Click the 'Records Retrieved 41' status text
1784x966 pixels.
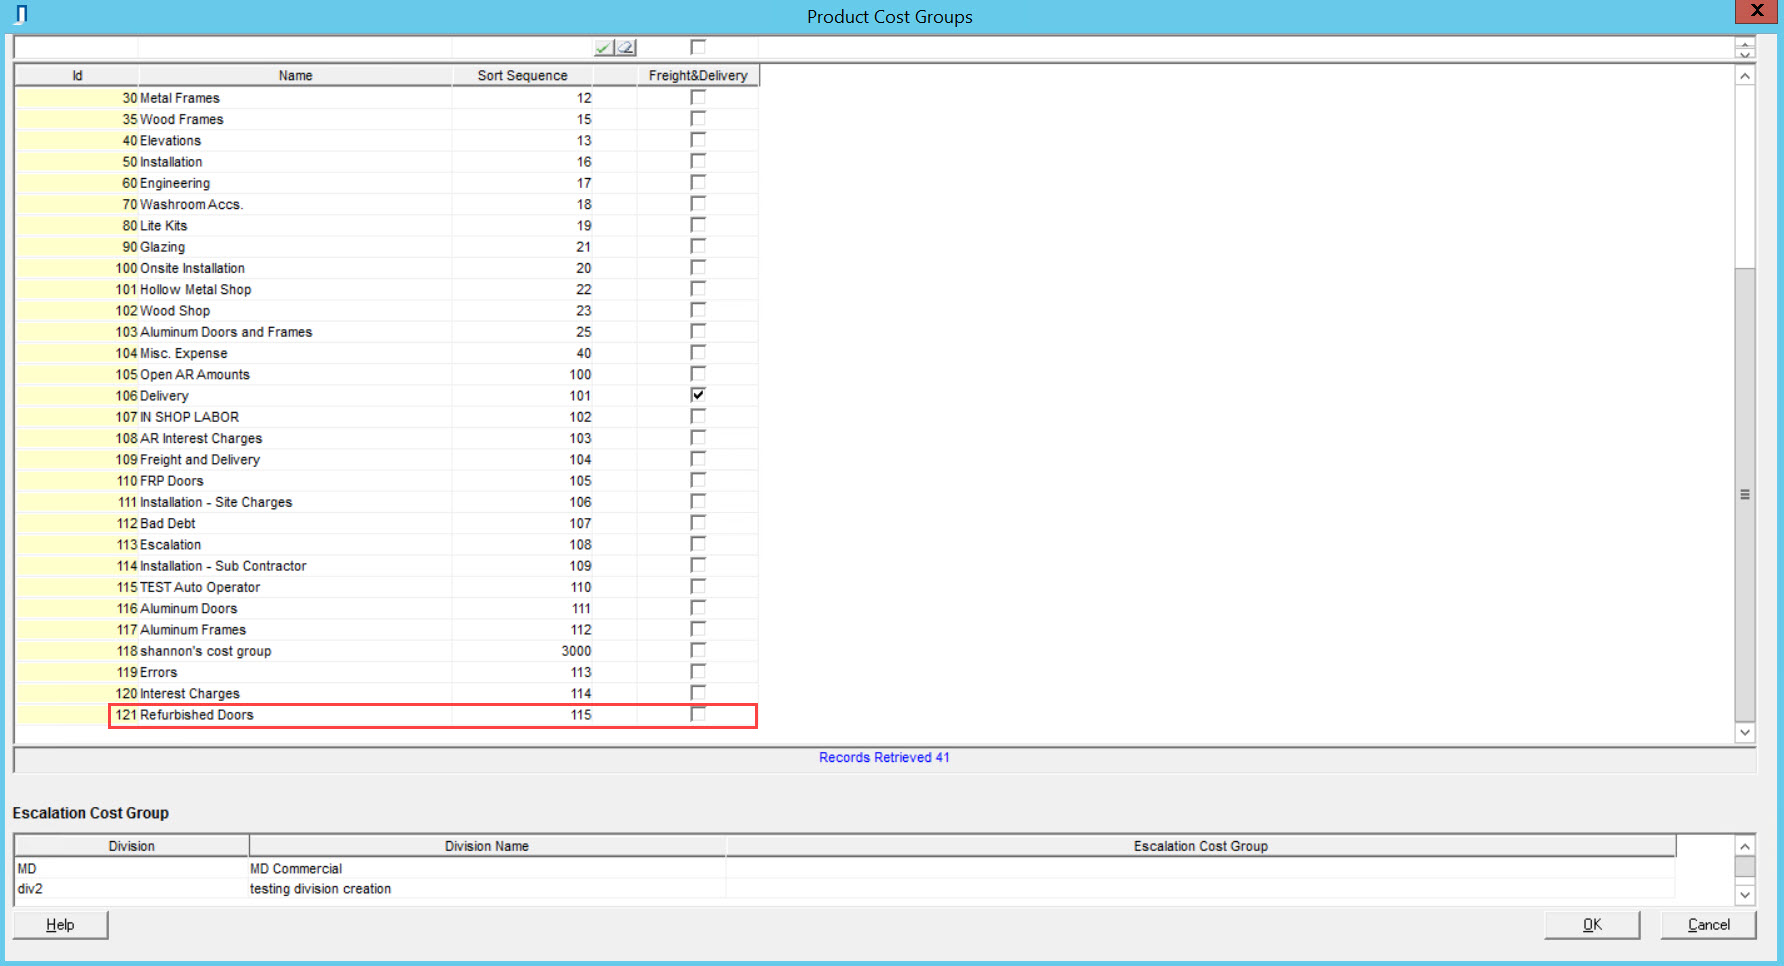884,757
